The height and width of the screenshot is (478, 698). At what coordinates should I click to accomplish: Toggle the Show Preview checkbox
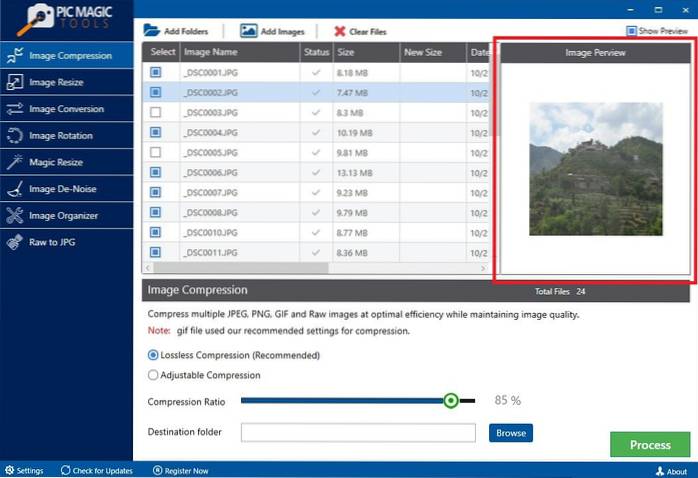(x=631, y=31)
